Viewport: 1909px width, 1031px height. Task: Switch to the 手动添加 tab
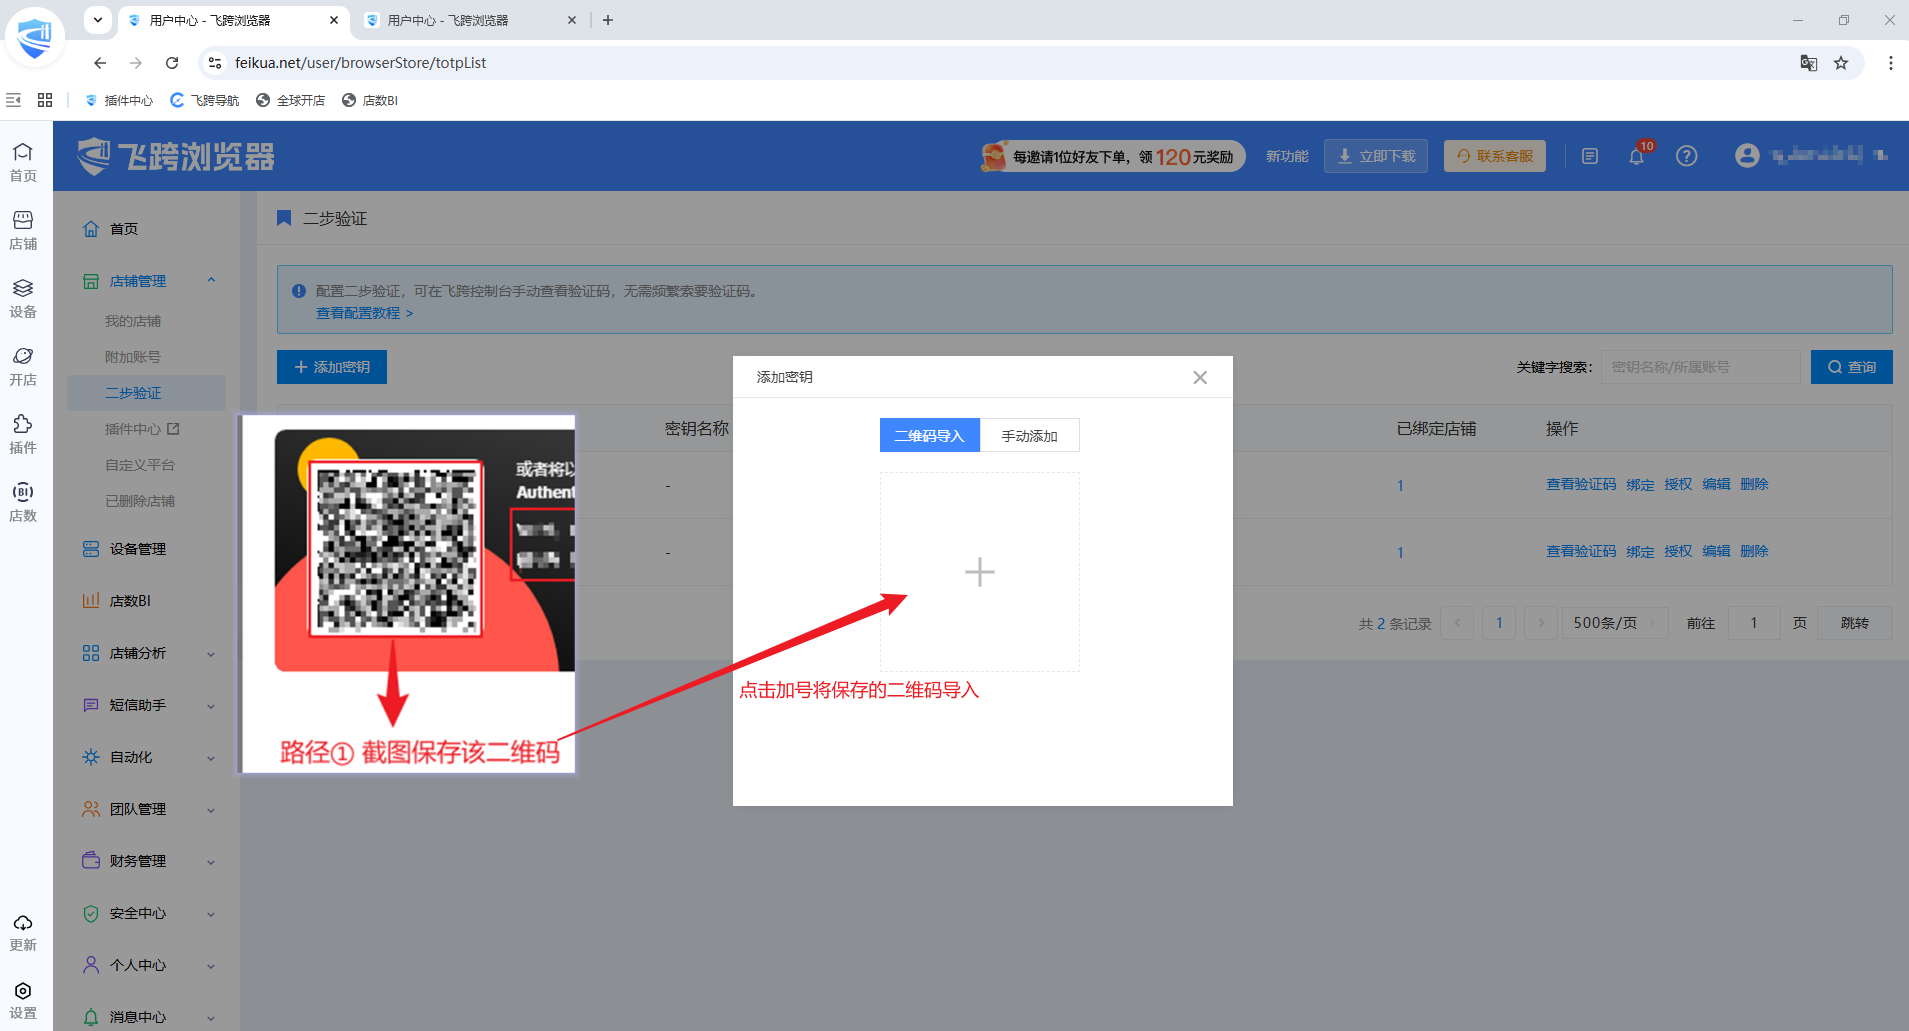coord(1030,436)
